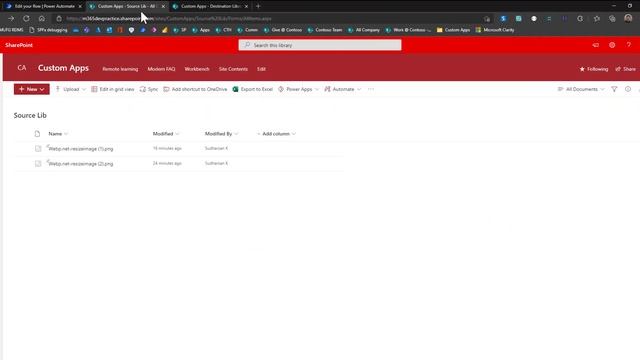Go to Remote learning navigation link
Image resolution: width=640 pixels, height=360 pixels.
pyautogui.click(x=120, y=69)
